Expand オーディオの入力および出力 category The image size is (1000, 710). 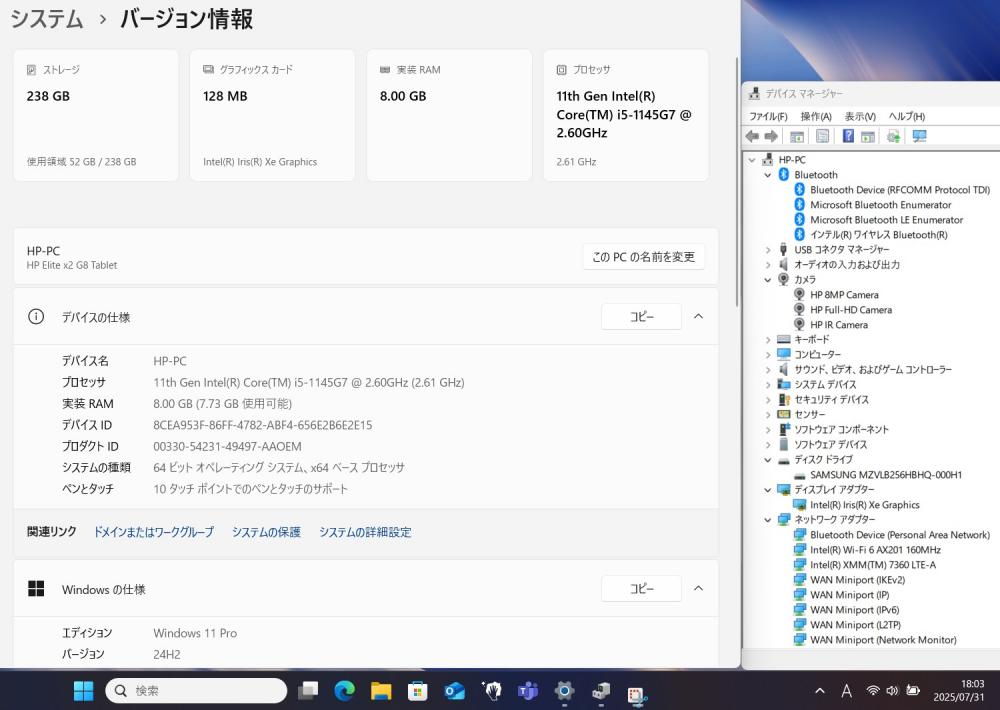768,265
